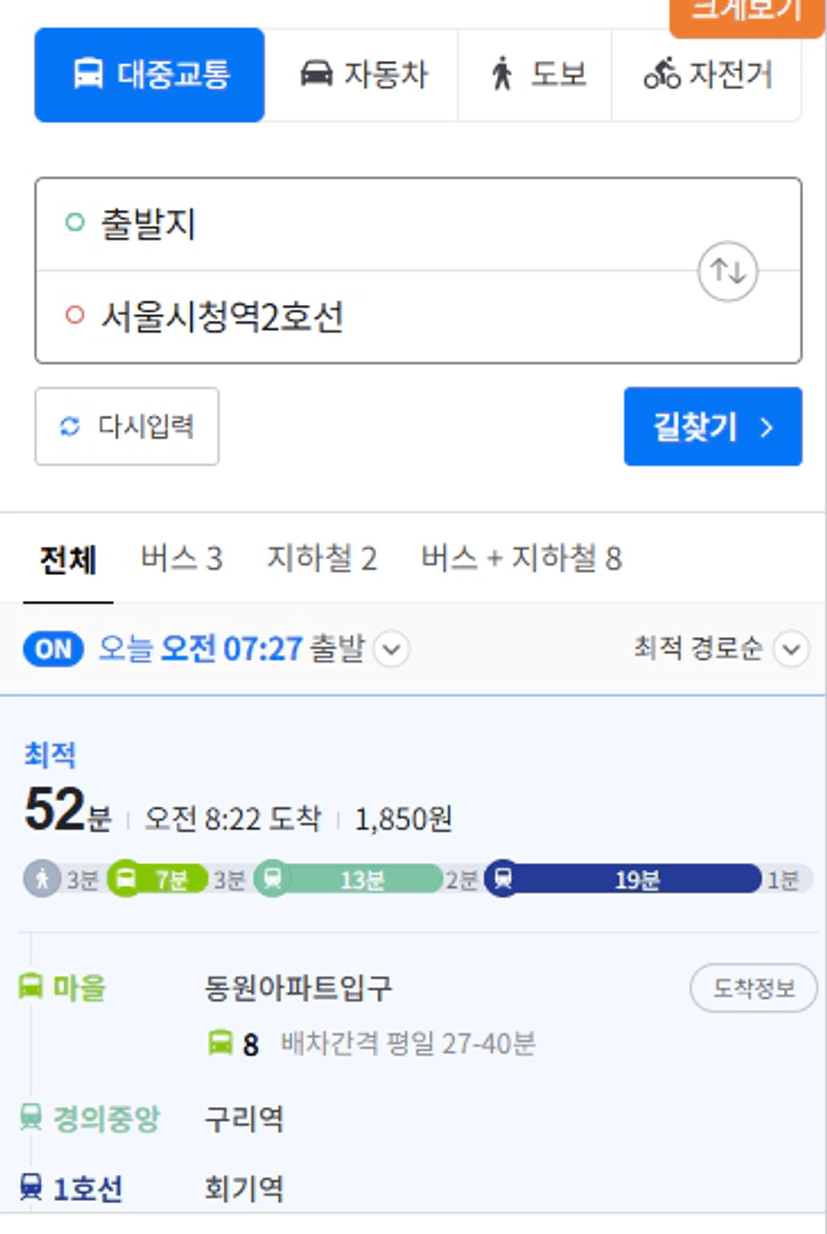
Task: Select the 도보 walking mode option
Action: [x=536, y=75]
